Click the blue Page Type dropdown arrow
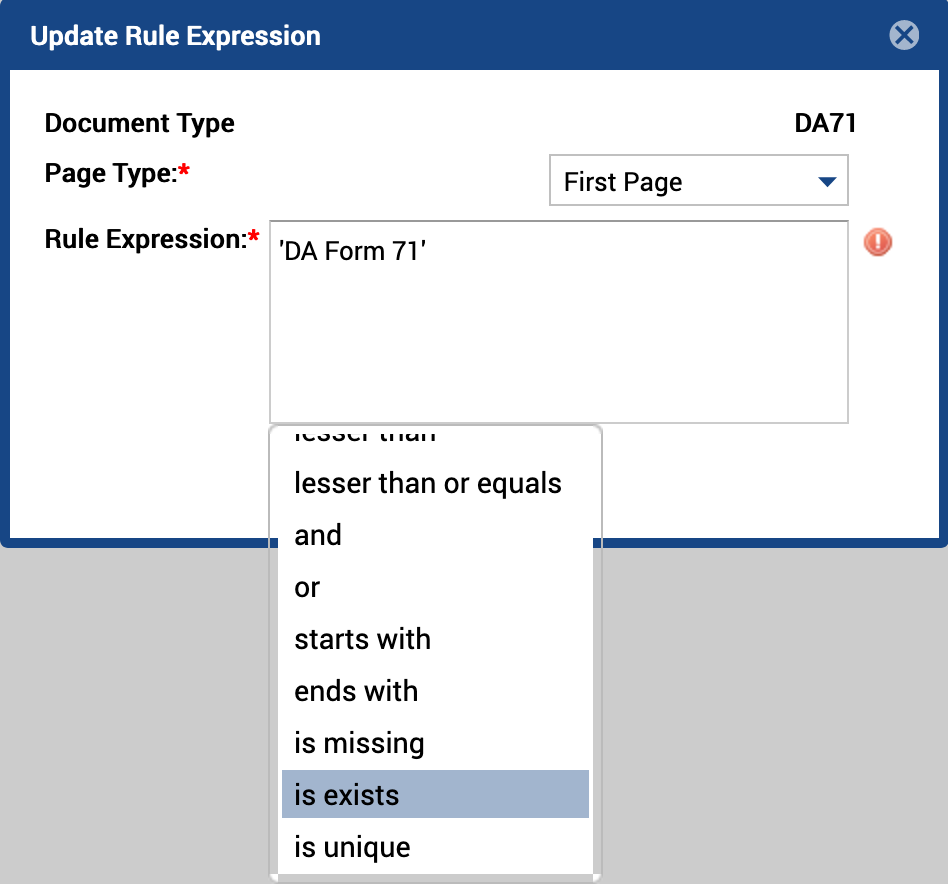Image resolution: width=948 pixels, height=884 pixels. click(826, 181)
